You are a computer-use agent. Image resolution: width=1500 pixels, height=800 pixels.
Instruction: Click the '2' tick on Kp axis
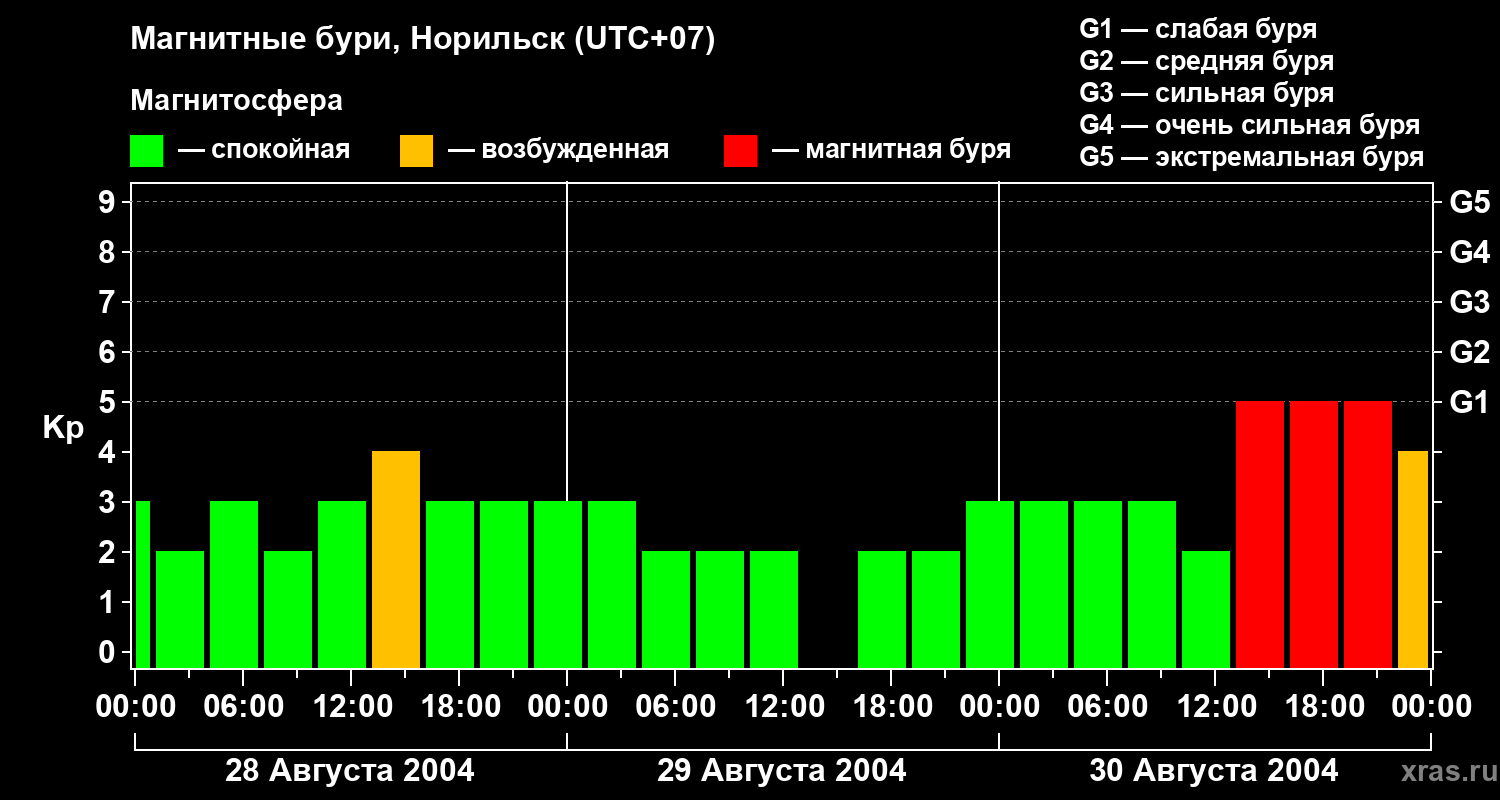click(109, 552)
